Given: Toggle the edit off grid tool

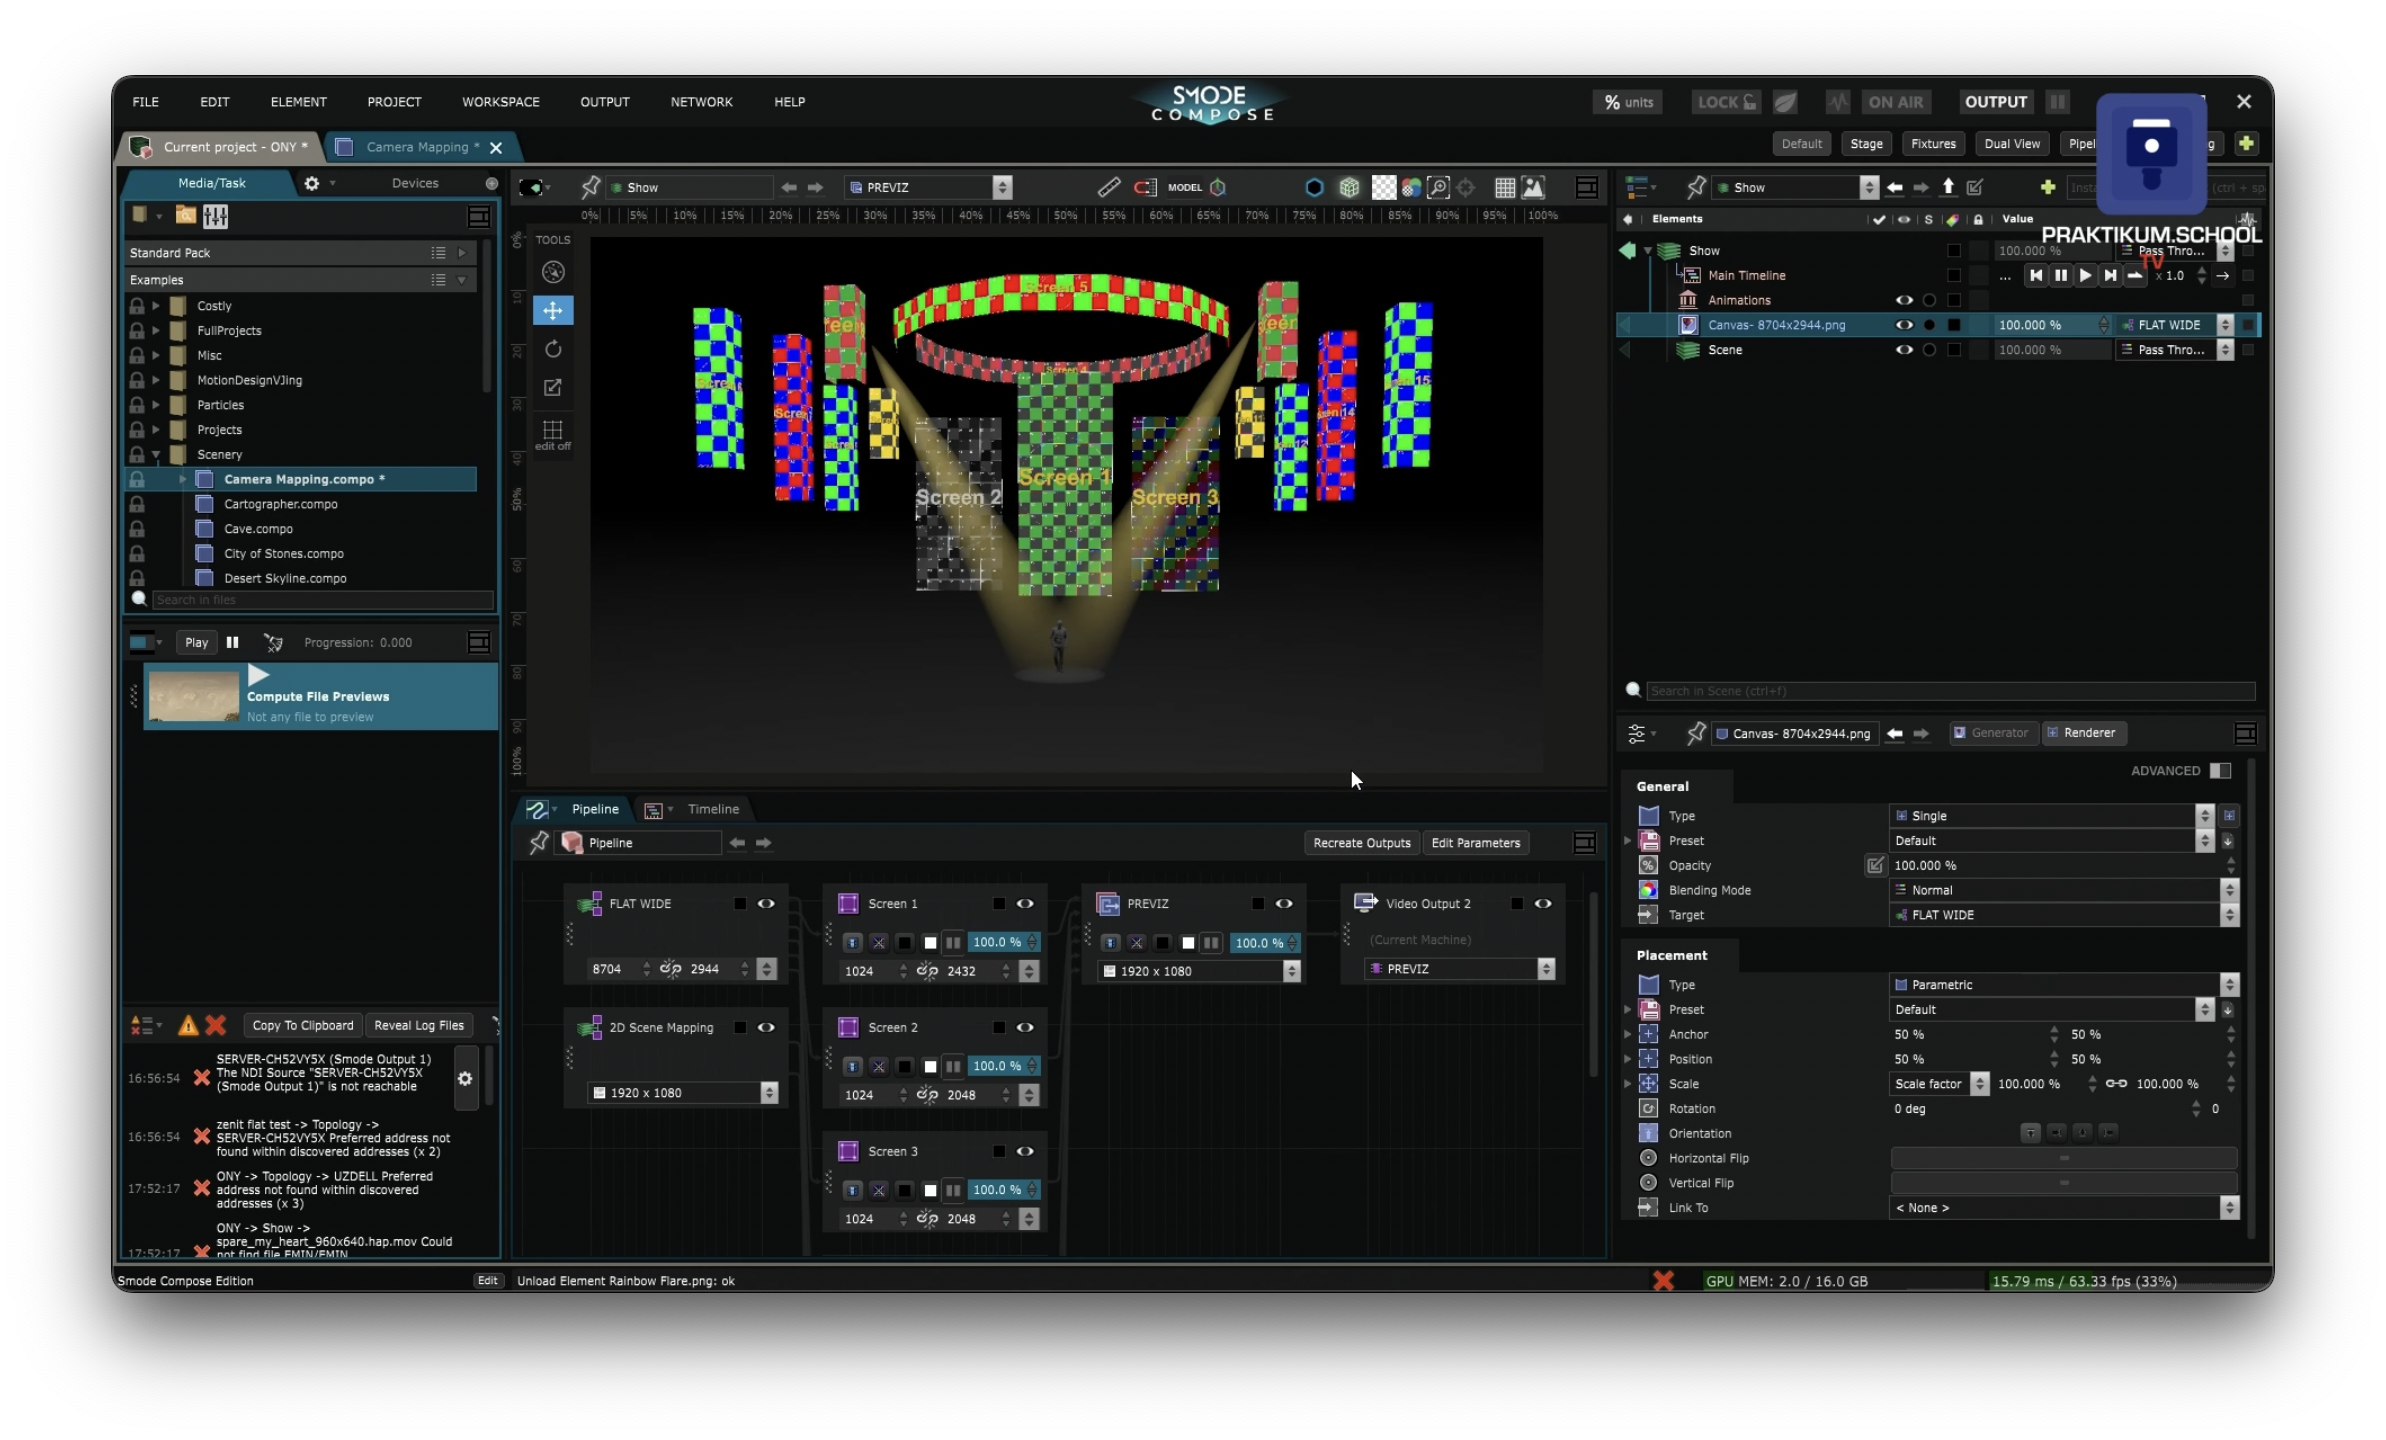Looking at the screenshot, I should (552, 434).
